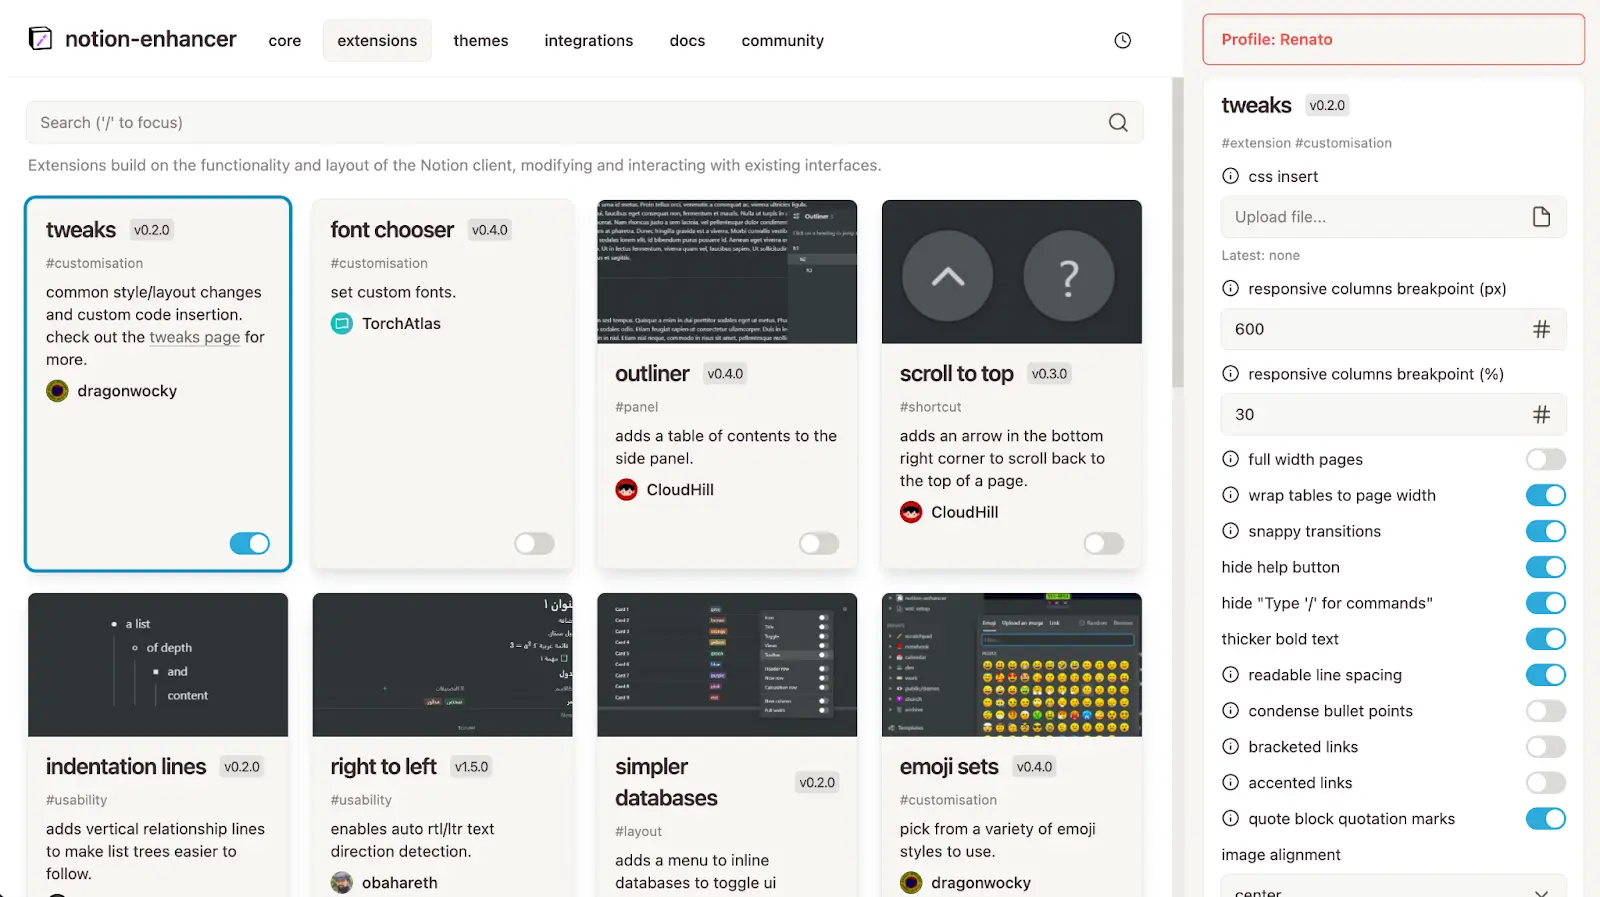The image size is (1600, 897).
Task: Click info icon beside full width pages
Action: 1230,459
